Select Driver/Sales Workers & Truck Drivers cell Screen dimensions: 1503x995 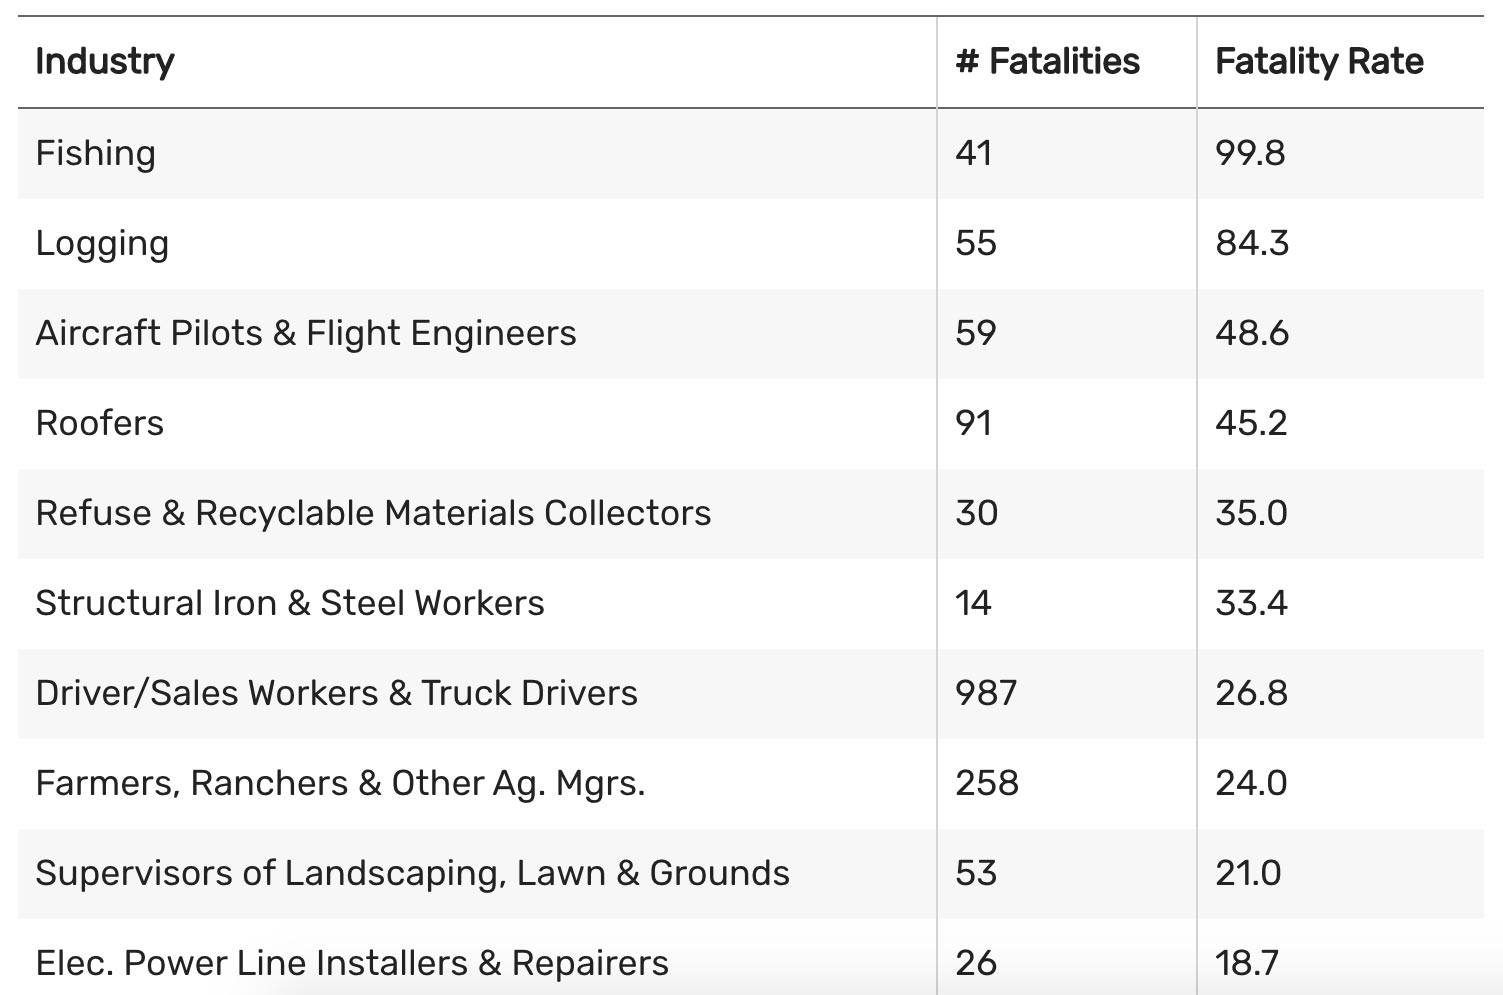336,693
